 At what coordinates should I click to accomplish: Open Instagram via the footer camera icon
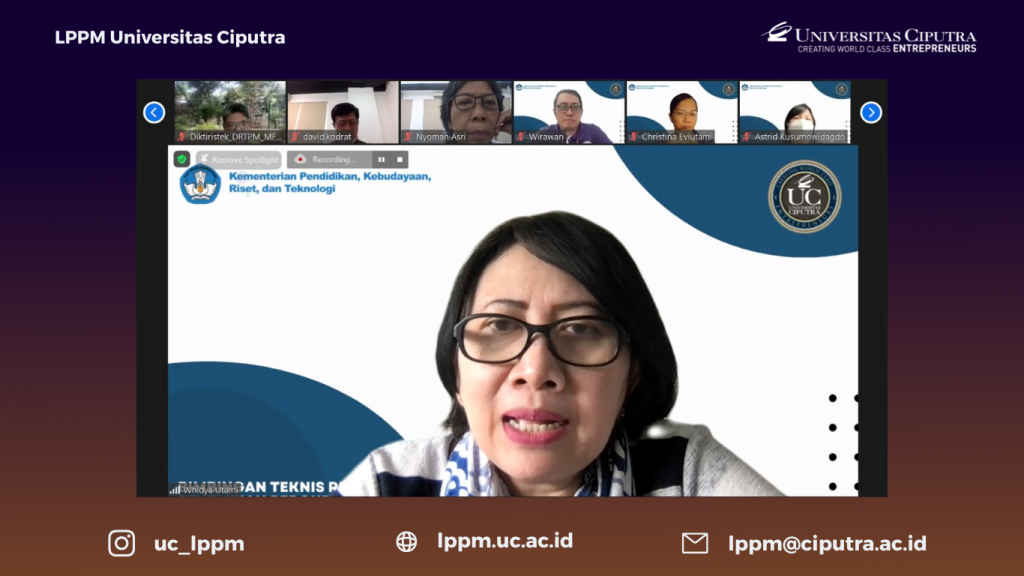coord(122,543)
